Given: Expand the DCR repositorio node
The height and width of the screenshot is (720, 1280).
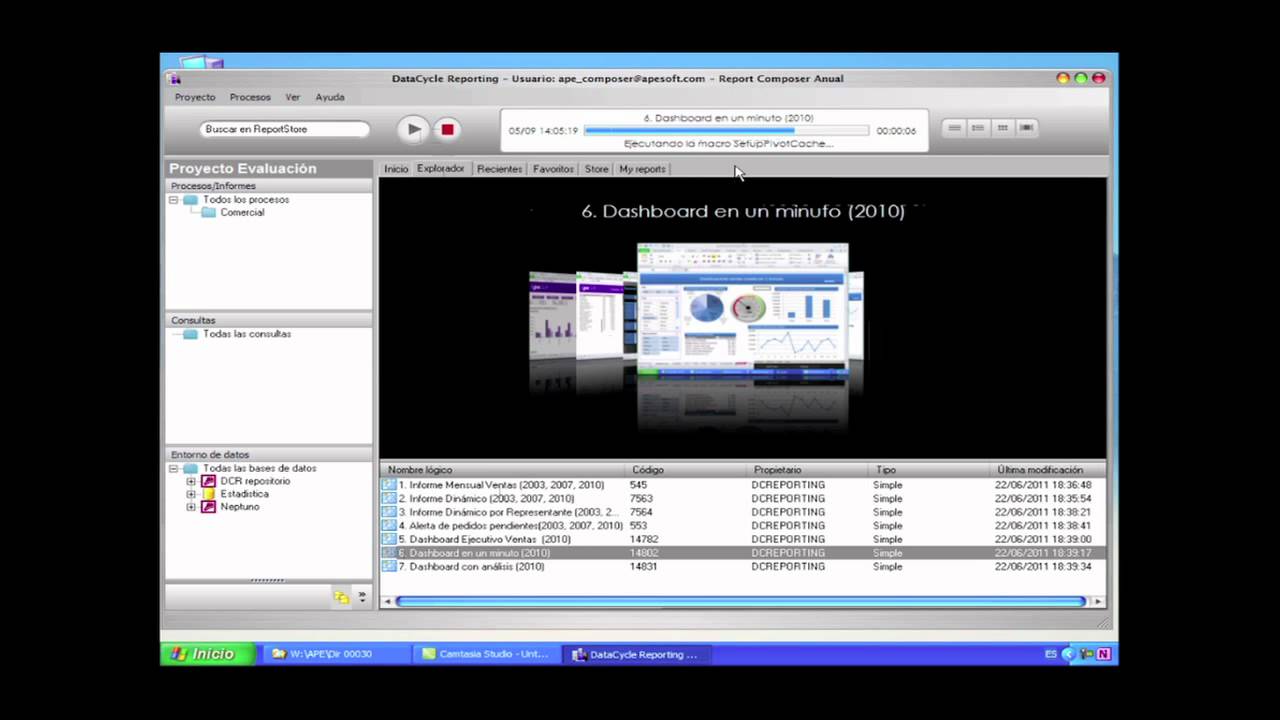Looking at the screenshot, I should click(191, 481).
